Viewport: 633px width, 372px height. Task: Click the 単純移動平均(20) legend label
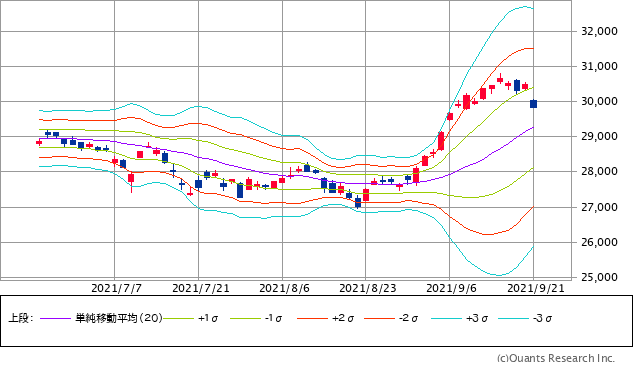point(119,318)
